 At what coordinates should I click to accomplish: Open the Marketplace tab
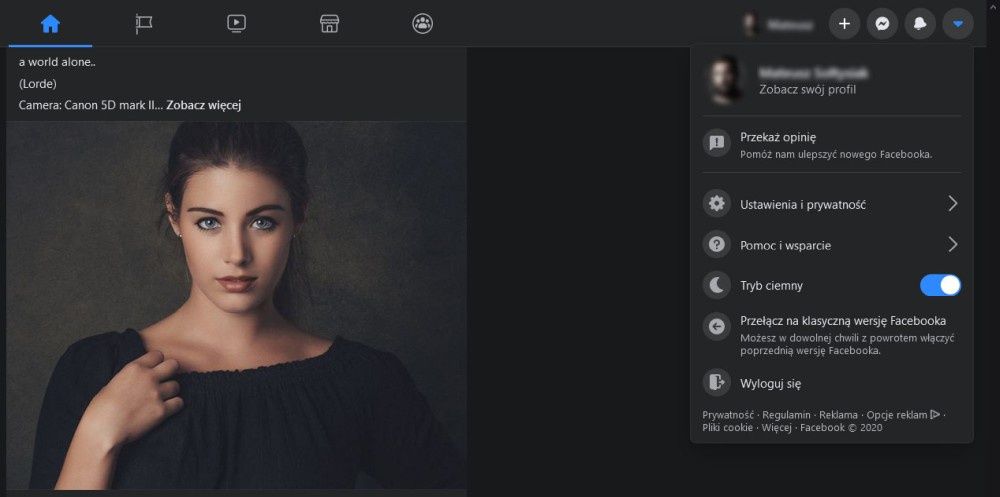coord(329,24)
